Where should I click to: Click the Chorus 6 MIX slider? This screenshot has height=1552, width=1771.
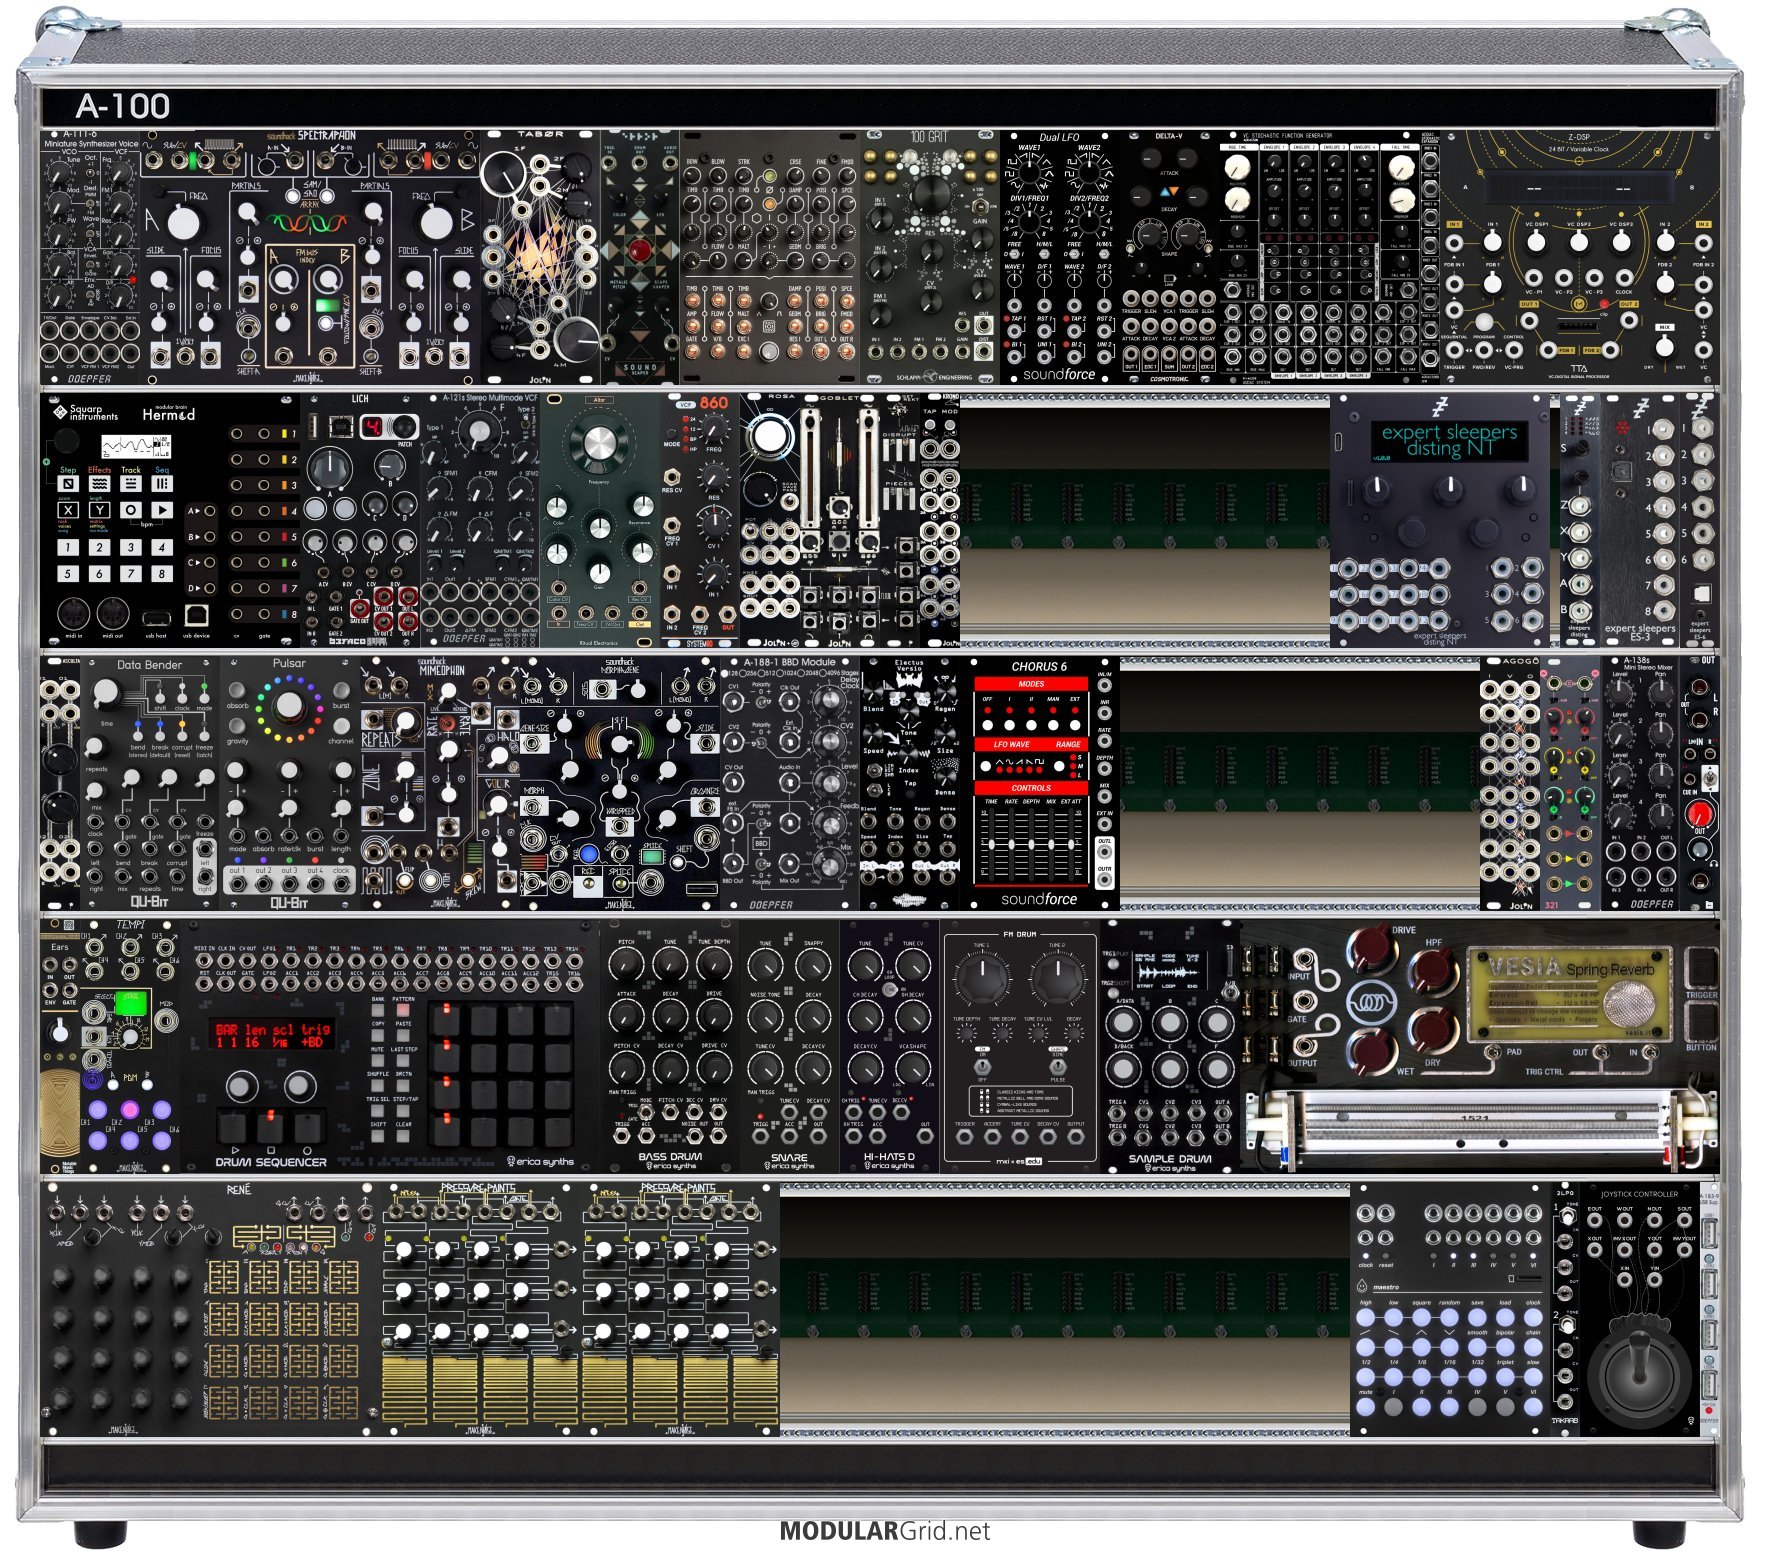(x=1051, y=842)
